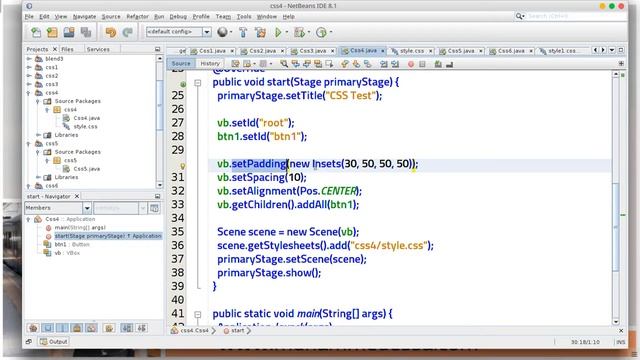640x360 pixels.
Task: Click the Find Selection magnifier in editor toolbar
Action: [284, 64]
